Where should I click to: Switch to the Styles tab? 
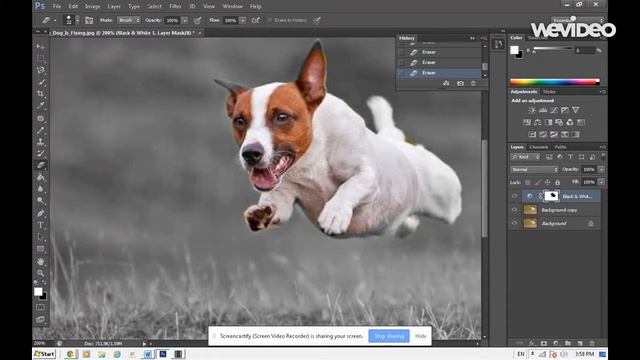[x=549, y=92]
